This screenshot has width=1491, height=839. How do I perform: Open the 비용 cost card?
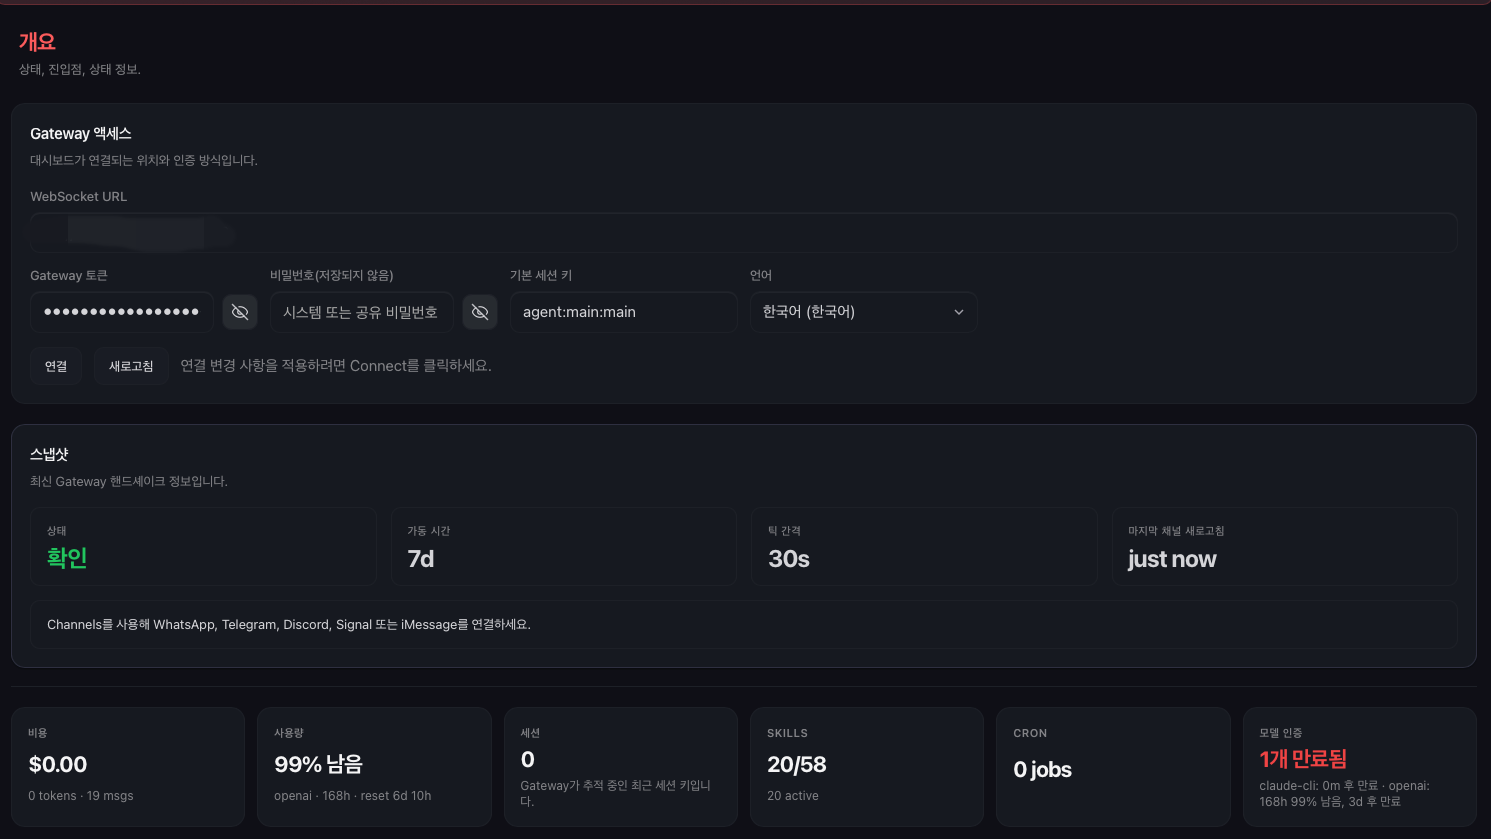[128, 767]
